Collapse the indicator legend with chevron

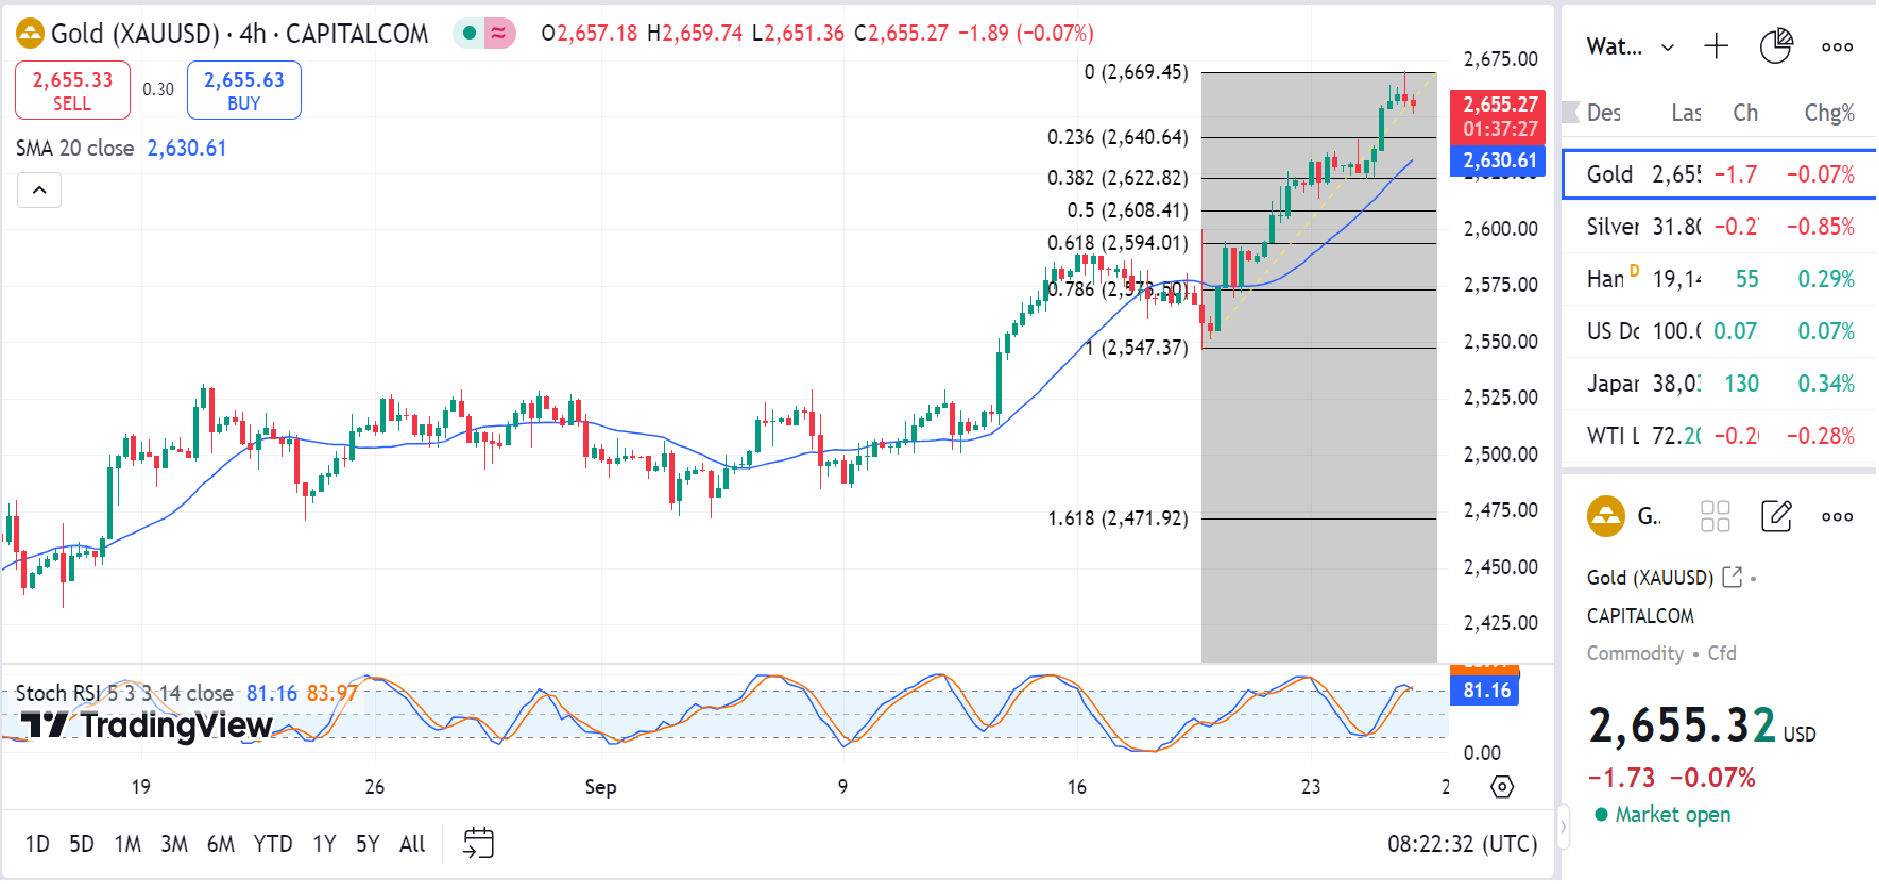click(x=40, y=190)
